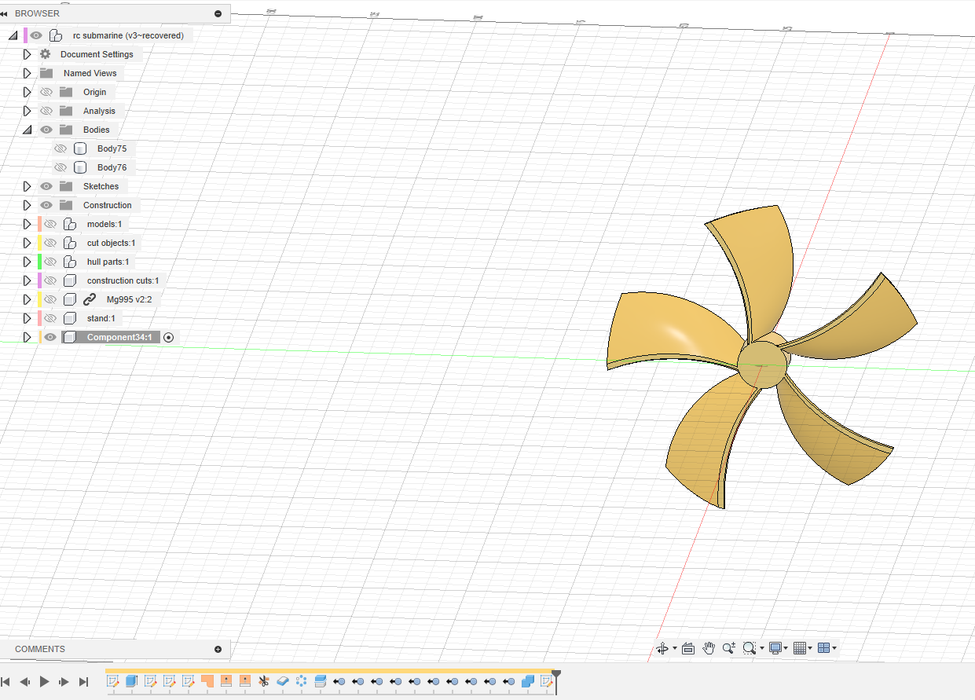Screen dimensions: 975x700
Task: Expand the construction cuts:1 component
Action: coord(27,280)
